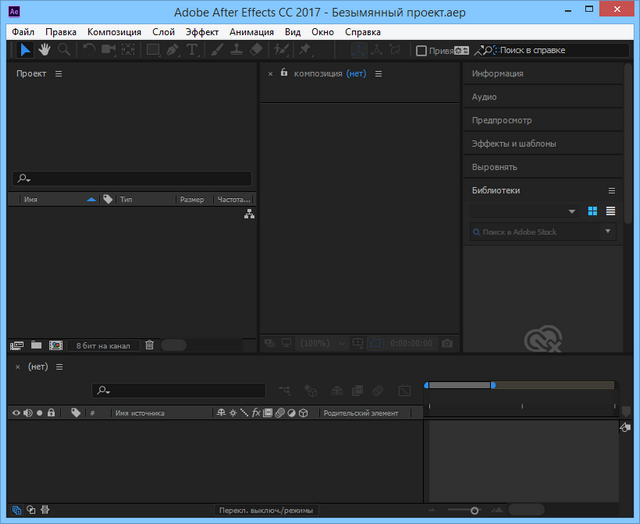Screen dimensions: 640x524
Task: Click the time navigator end handle
Action: click(x=493, y=385)
